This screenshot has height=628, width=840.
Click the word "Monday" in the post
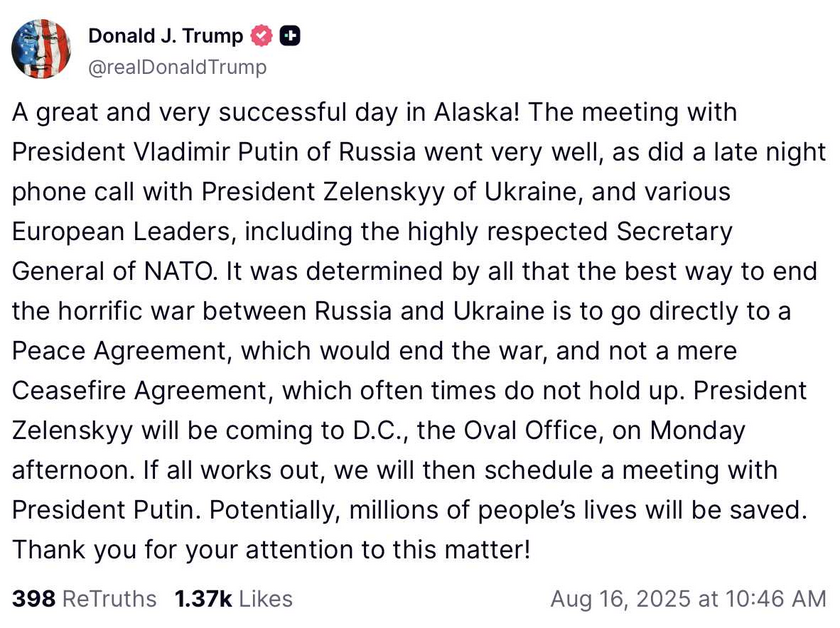click(698, 431)
